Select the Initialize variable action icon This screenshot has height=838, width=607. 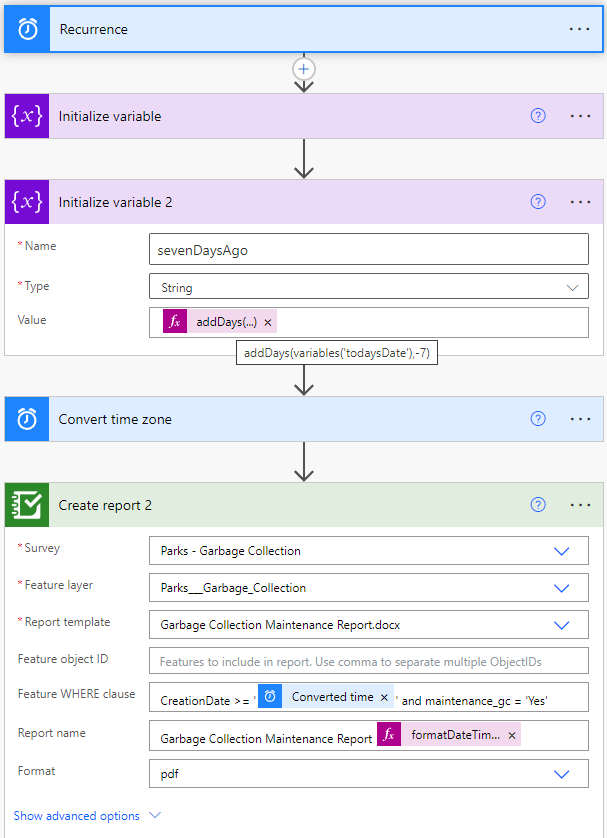[x=26, y=116]
